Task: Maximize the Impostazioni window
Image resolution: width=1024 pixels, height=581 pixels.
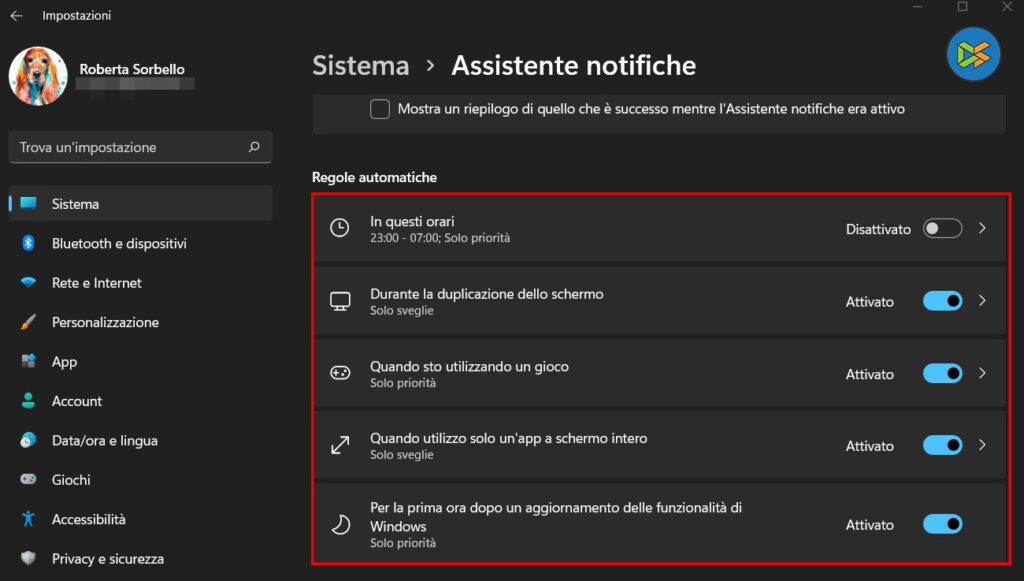Action: (962, 7)
